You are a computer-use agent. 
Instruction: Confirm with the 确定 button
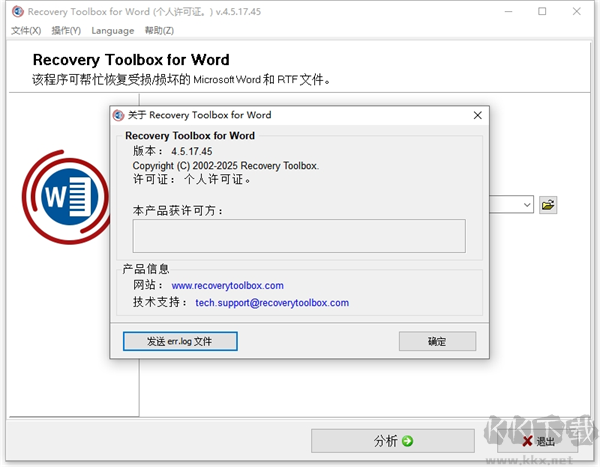pos(437,341)
